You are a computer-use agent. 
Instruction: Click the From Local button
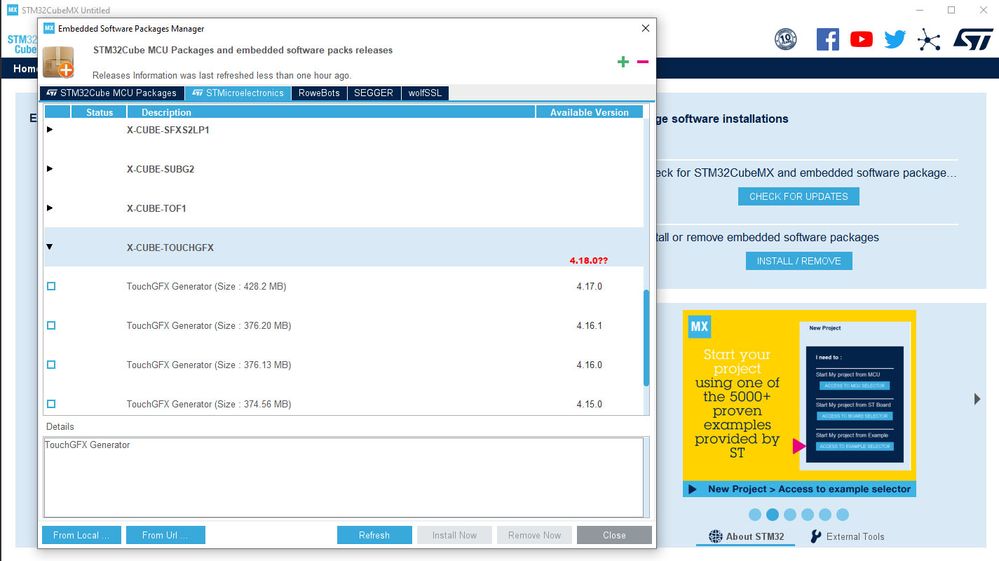click(81, 535)
